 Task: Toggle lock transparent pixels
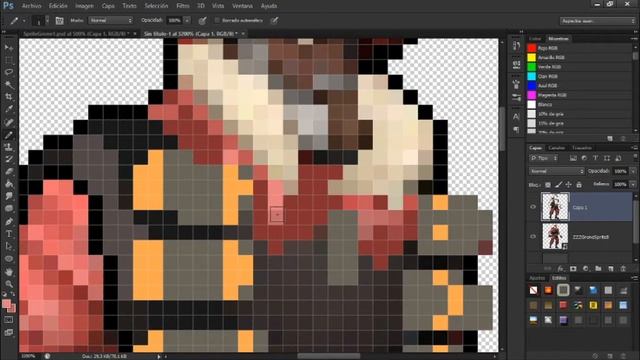coord(548,184)
